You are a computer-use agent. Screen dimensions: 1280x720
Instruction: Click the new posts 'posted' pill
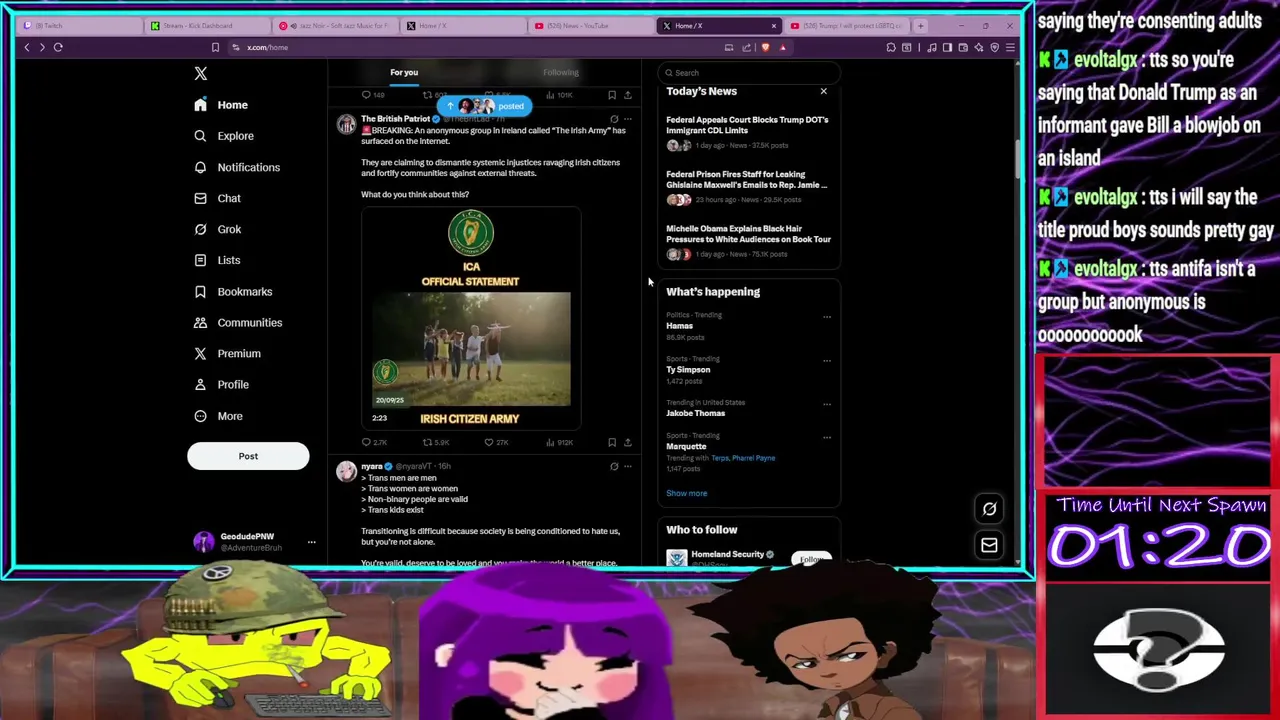(484, 106)
